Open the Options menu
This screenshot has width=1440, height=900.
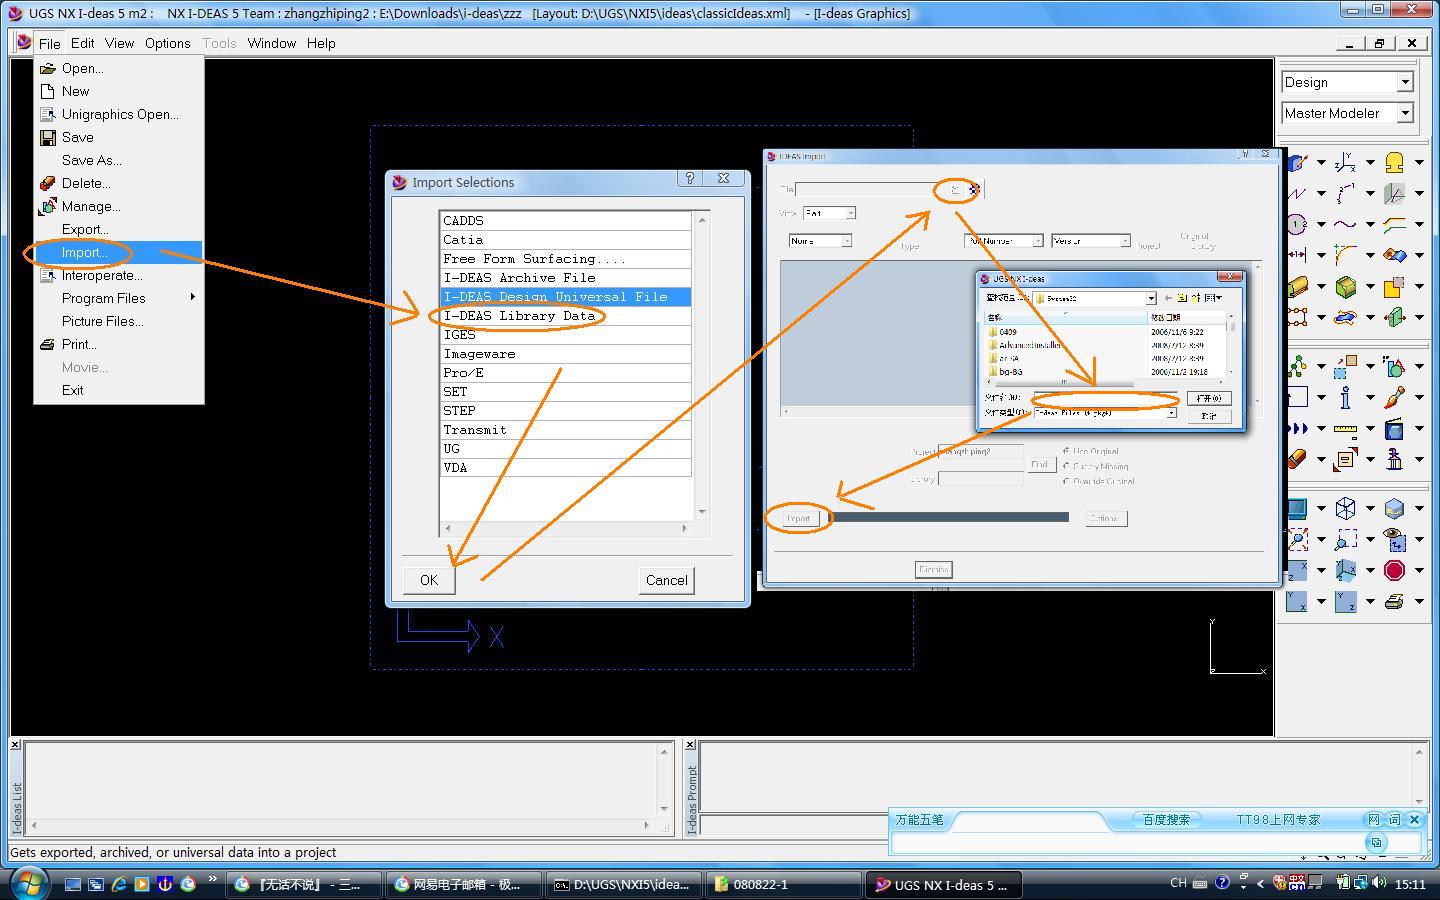167,43
